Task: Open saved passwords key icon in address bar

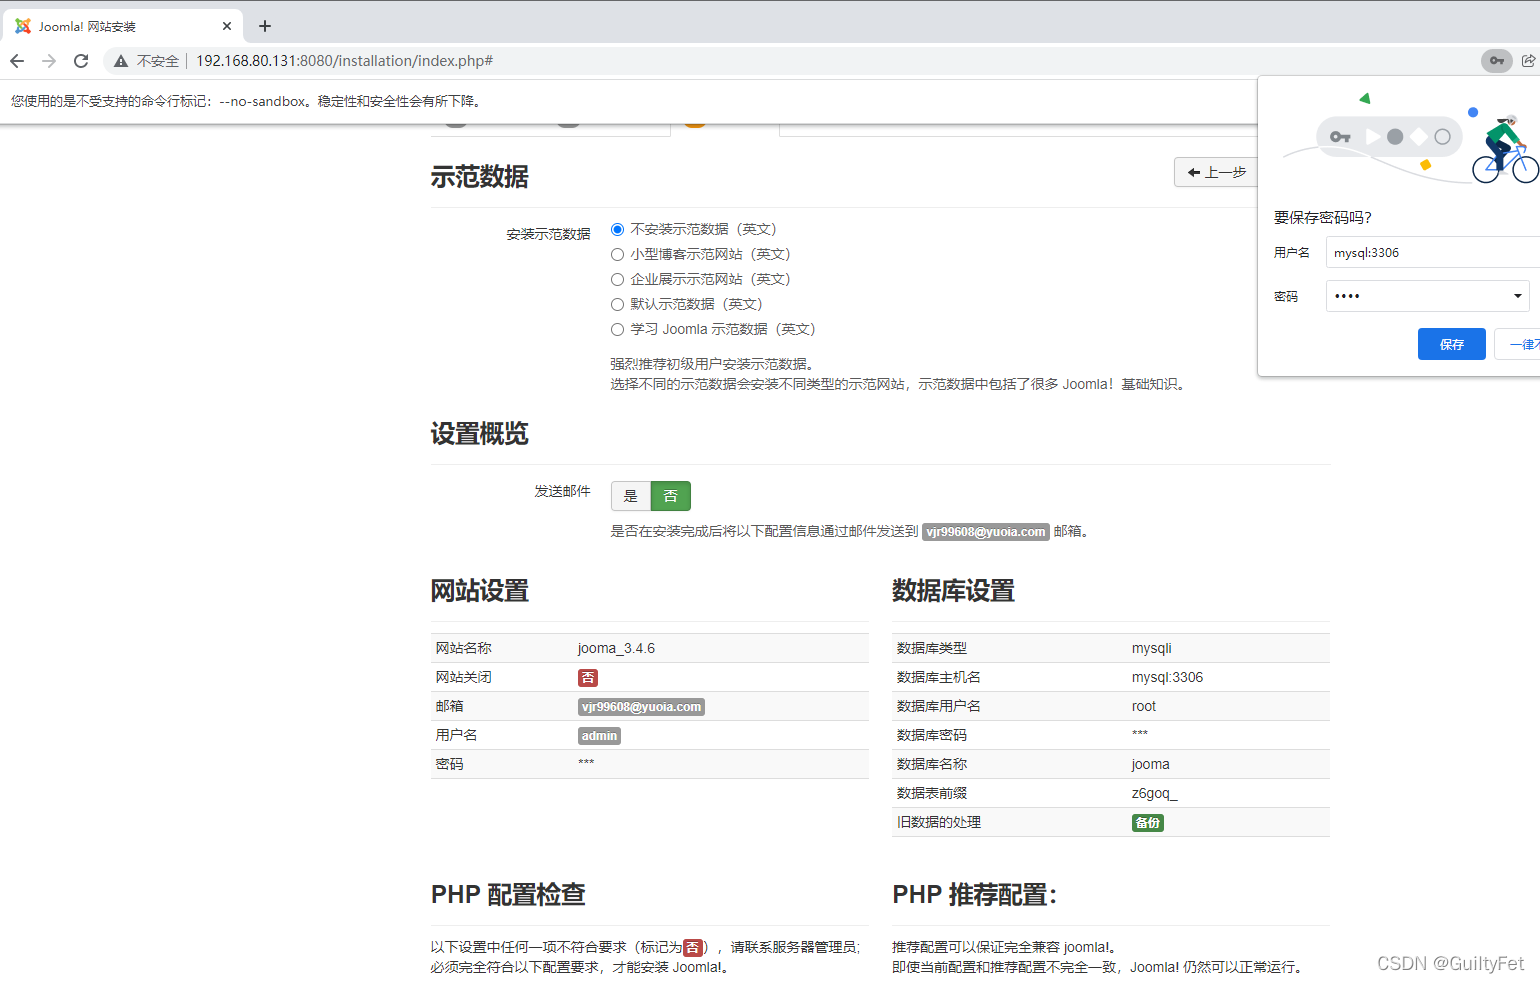Action: pyautogui.click(x=1496, y=61)
